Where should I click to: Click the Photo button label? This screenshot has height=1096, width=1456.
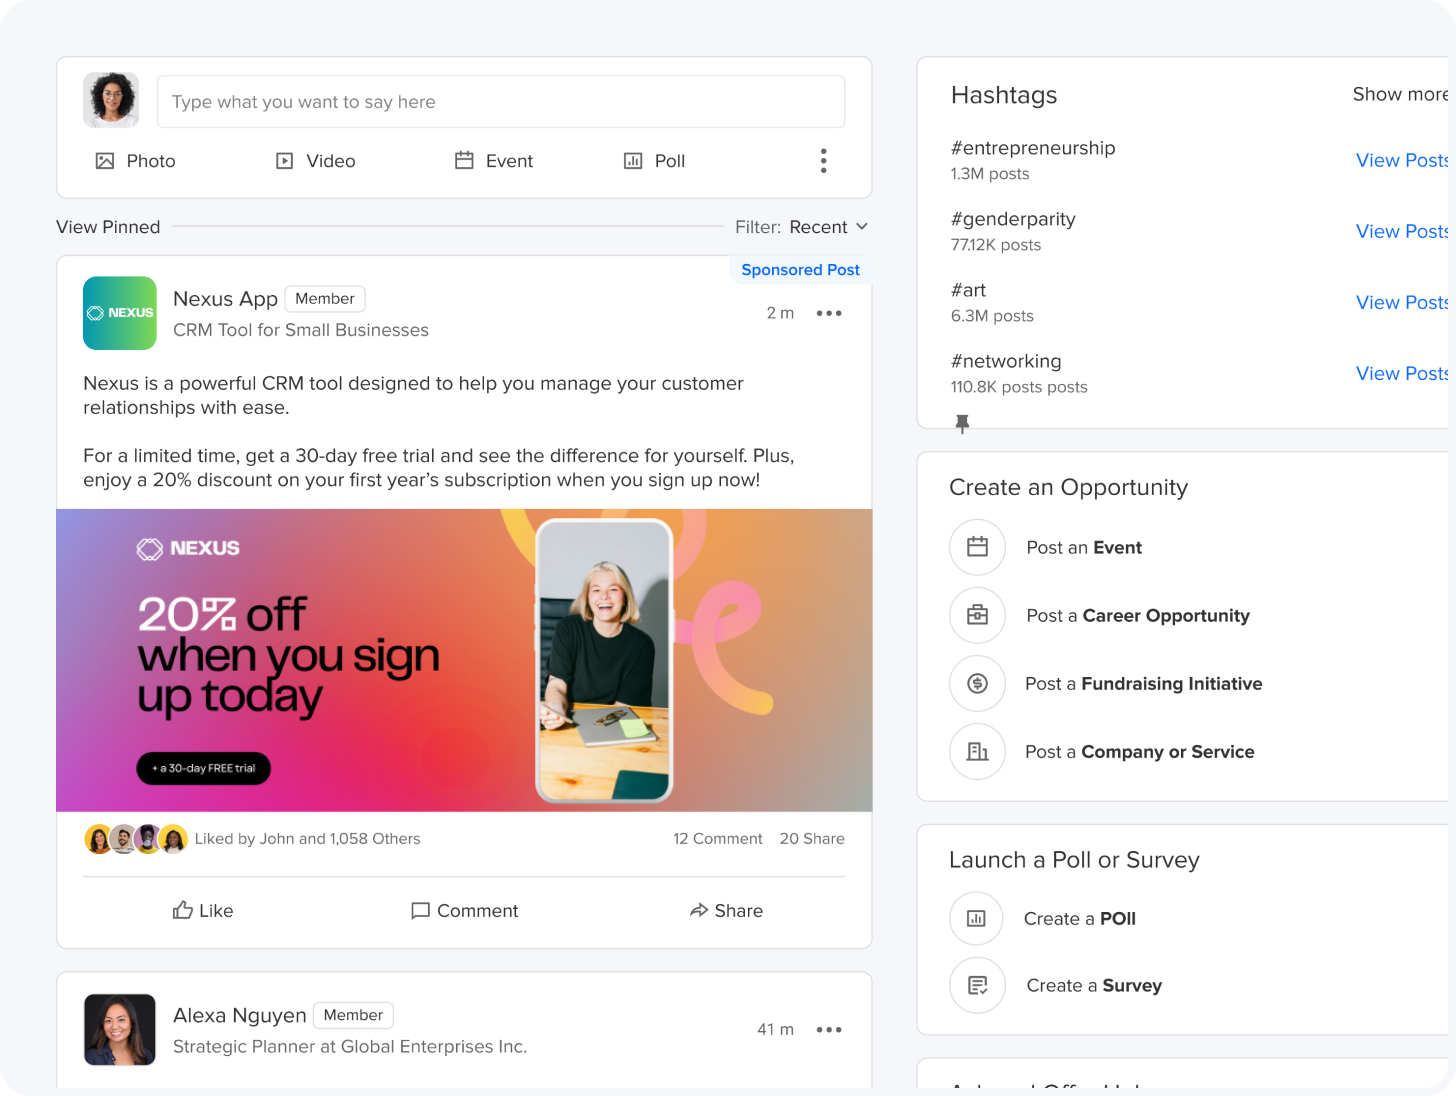point(151,161)
